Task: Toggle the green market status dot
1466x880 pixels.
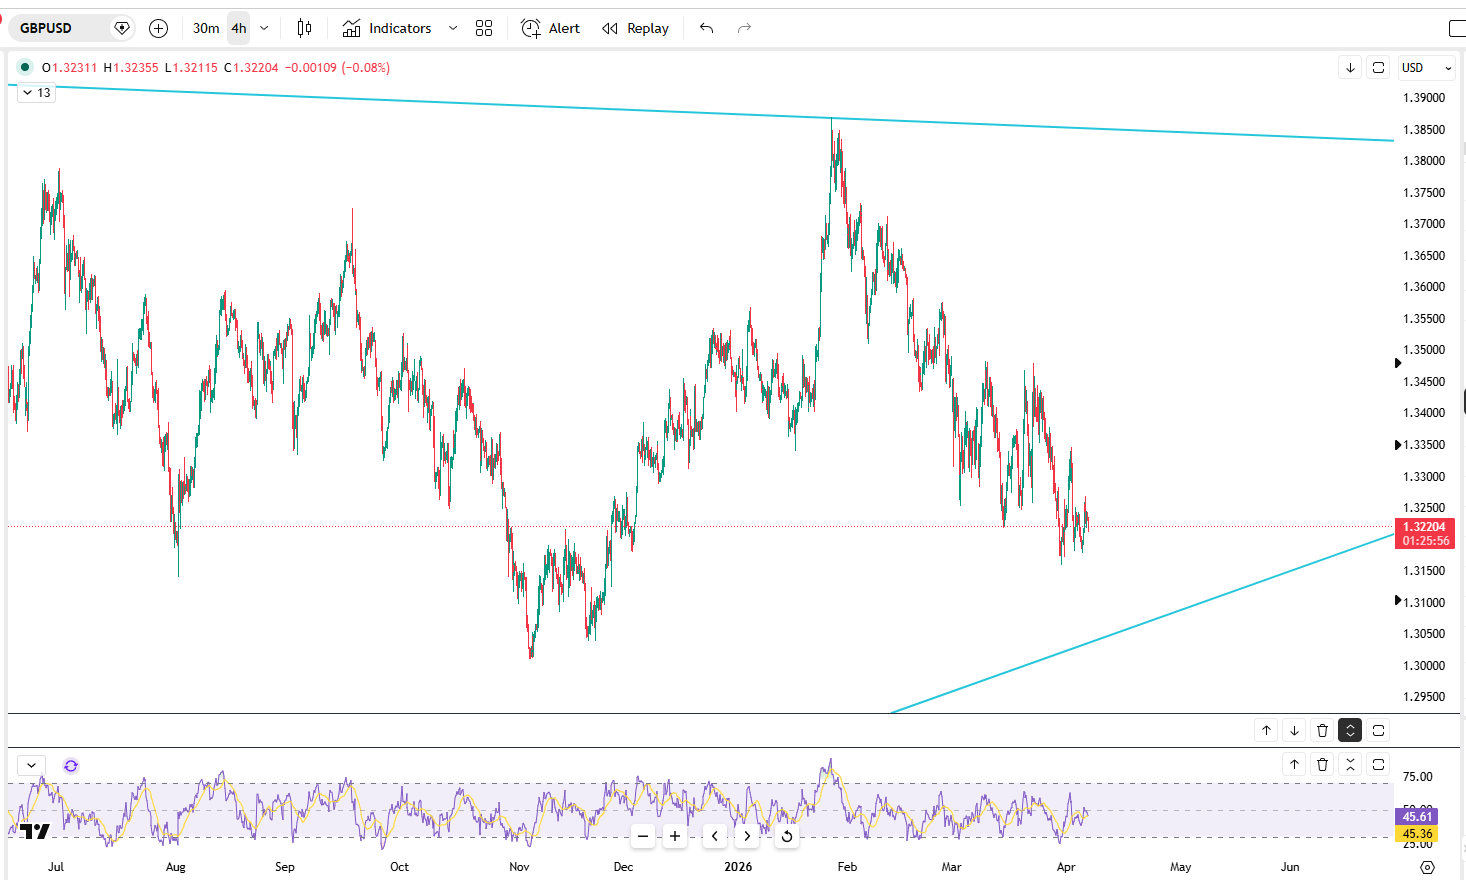Action: coord(25,67)
